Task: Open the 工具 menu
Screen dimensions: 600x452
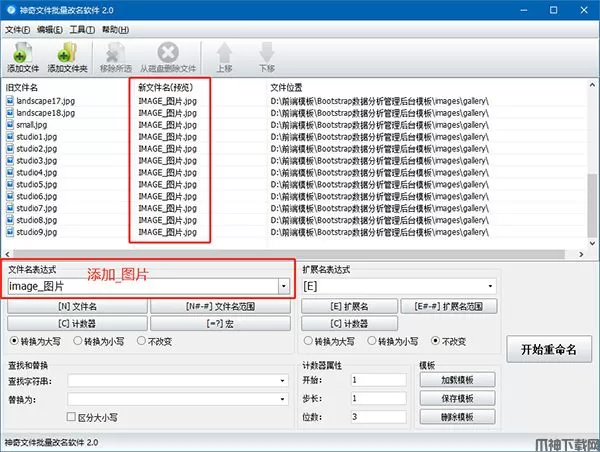Action: pyautogui.click(x=82, y=30)
